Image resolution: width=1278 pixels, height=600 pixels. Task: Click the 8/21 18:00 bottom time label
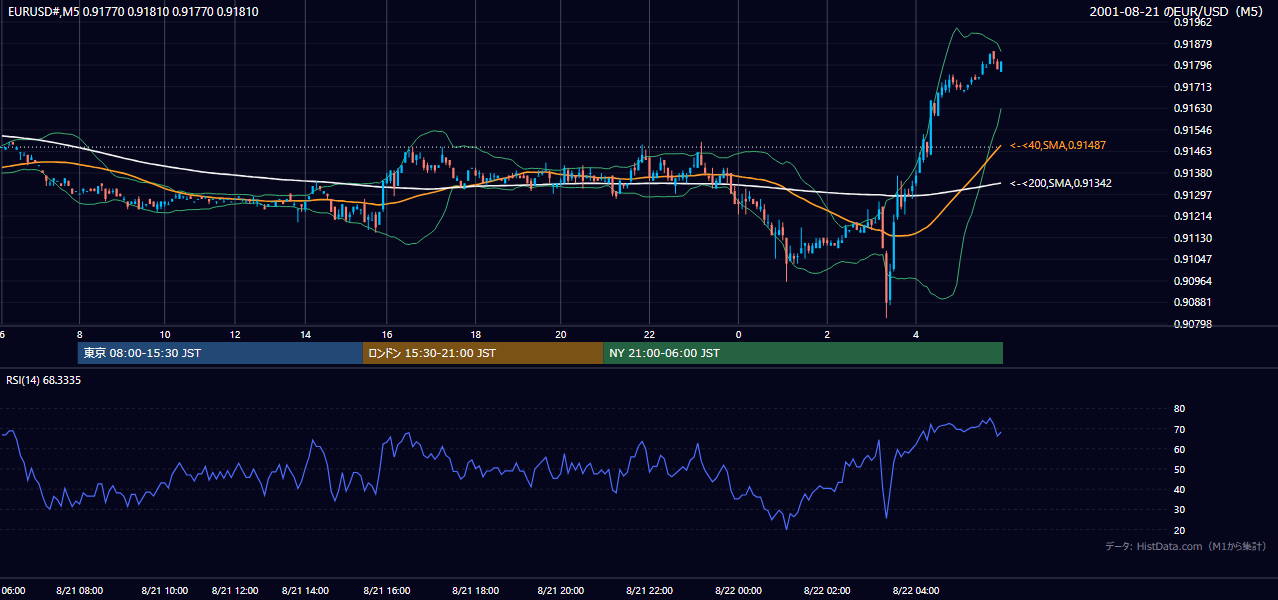476,591
